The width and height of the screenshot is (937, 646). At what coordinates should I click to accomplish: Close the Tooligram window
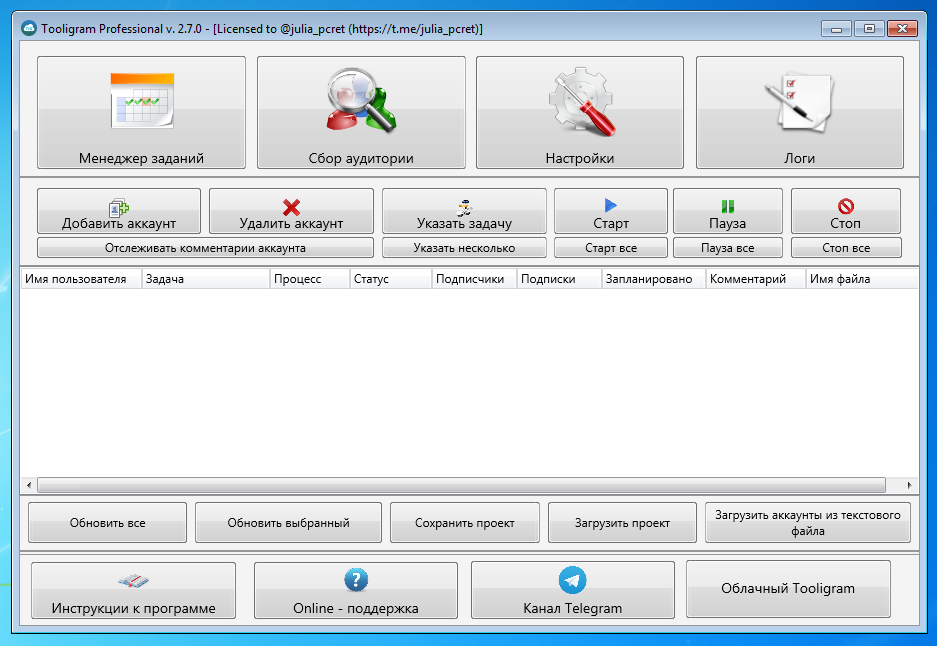tap(902, 29)
